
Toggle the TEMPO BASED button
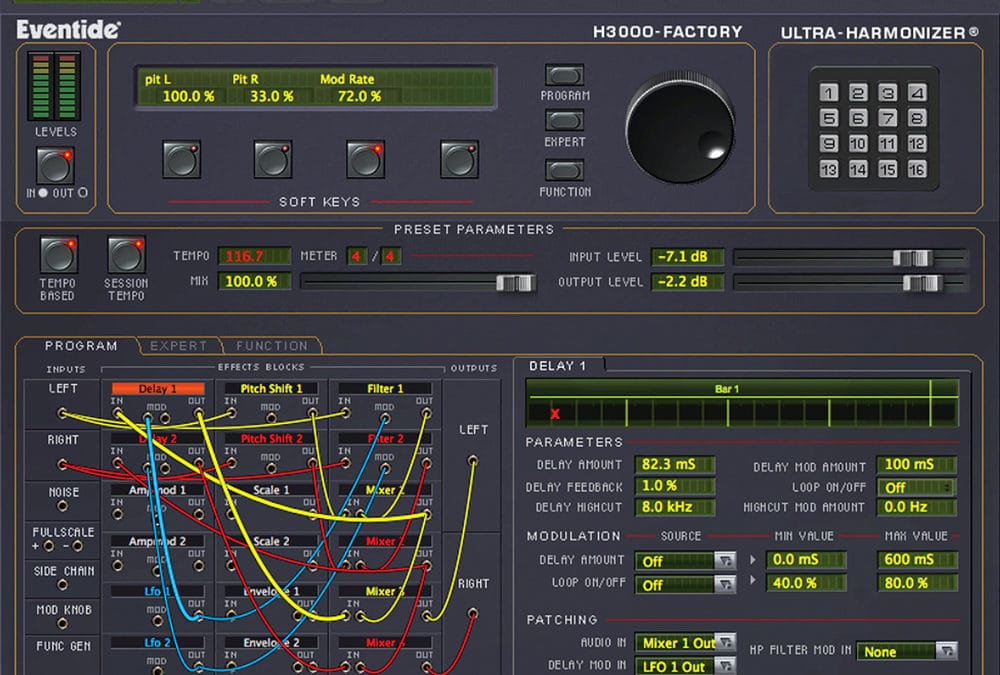[x=57, y=255]
